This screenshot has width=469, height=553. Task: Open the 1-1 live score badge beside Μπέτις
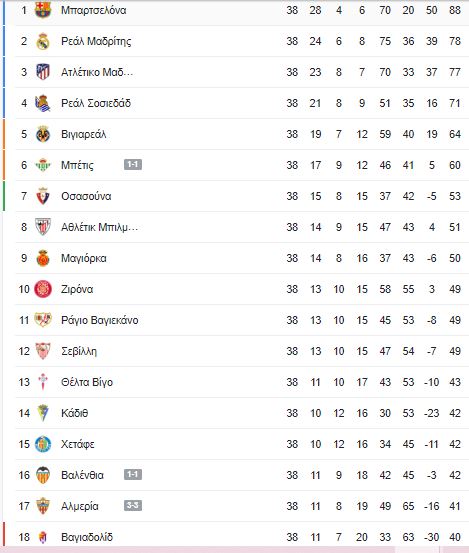coord(133,165)
